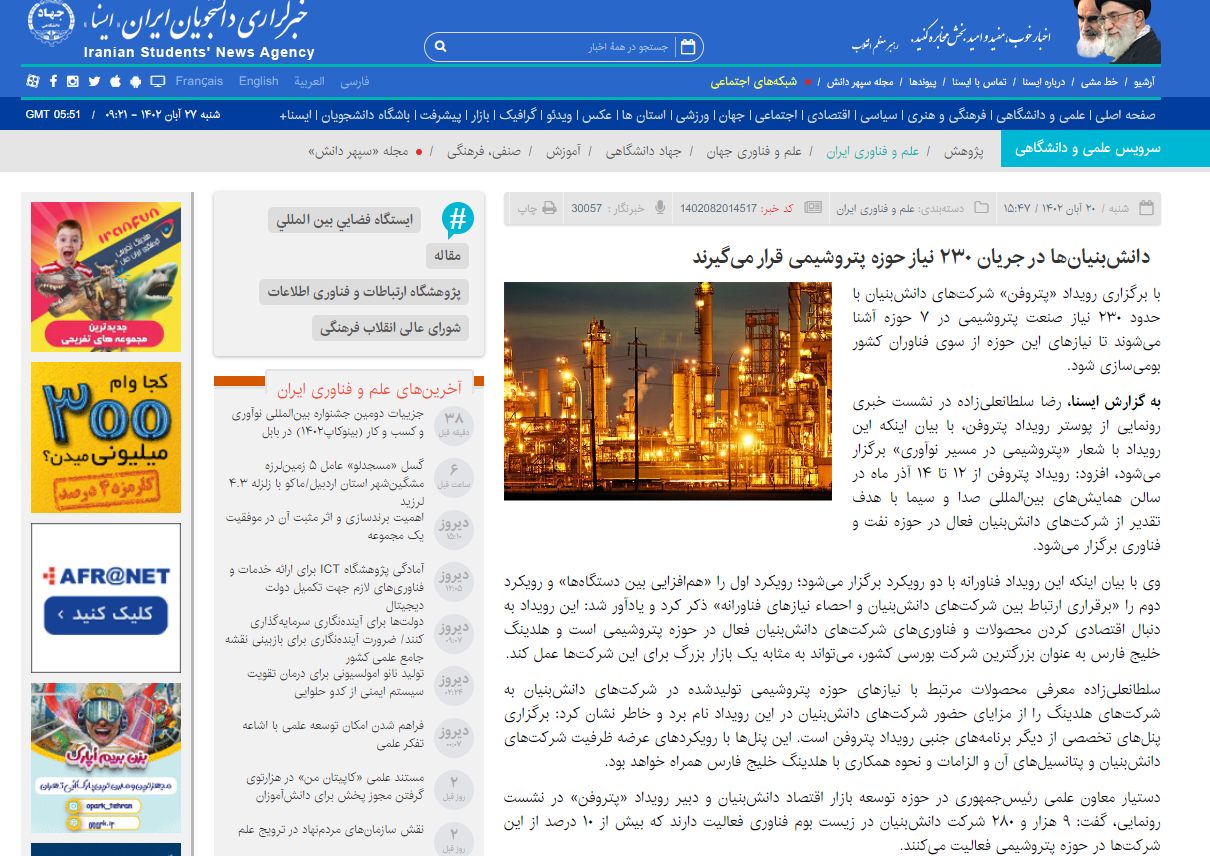The height and width of the screenshot is (856, 1210).
Task: Open the Instagram icon link
Action: [73, 81]
